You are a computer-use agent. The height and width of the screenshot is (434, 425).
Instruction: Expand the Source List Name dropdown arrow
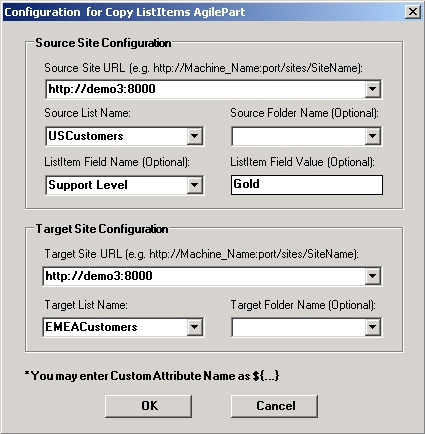tap(194, 136)
